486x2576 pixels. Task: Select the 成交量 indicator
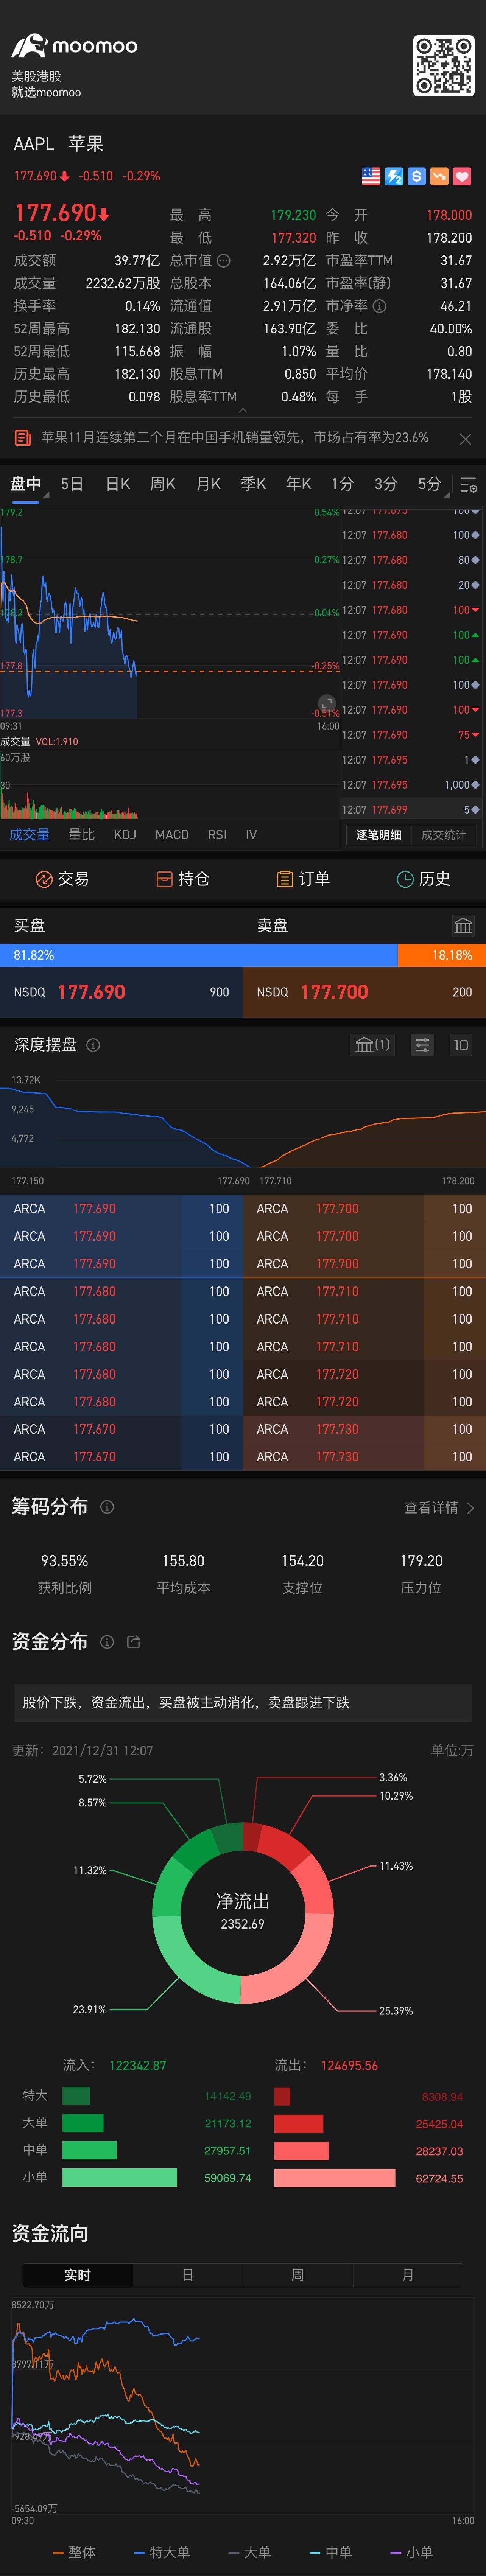pos(30,835)
